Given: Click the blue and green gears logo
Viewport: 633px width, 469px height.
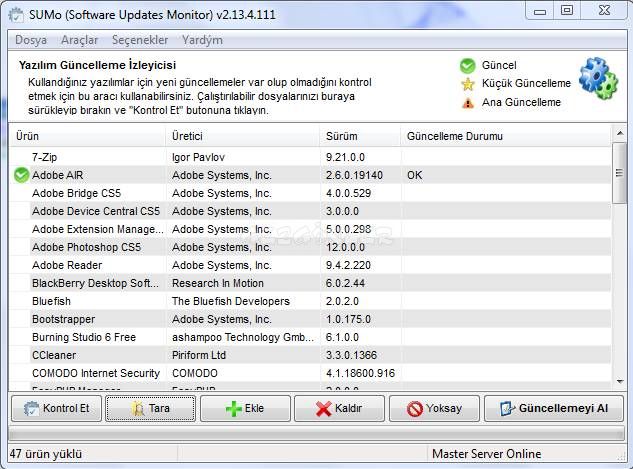Looking at the screenshot, I should point(598,79).
